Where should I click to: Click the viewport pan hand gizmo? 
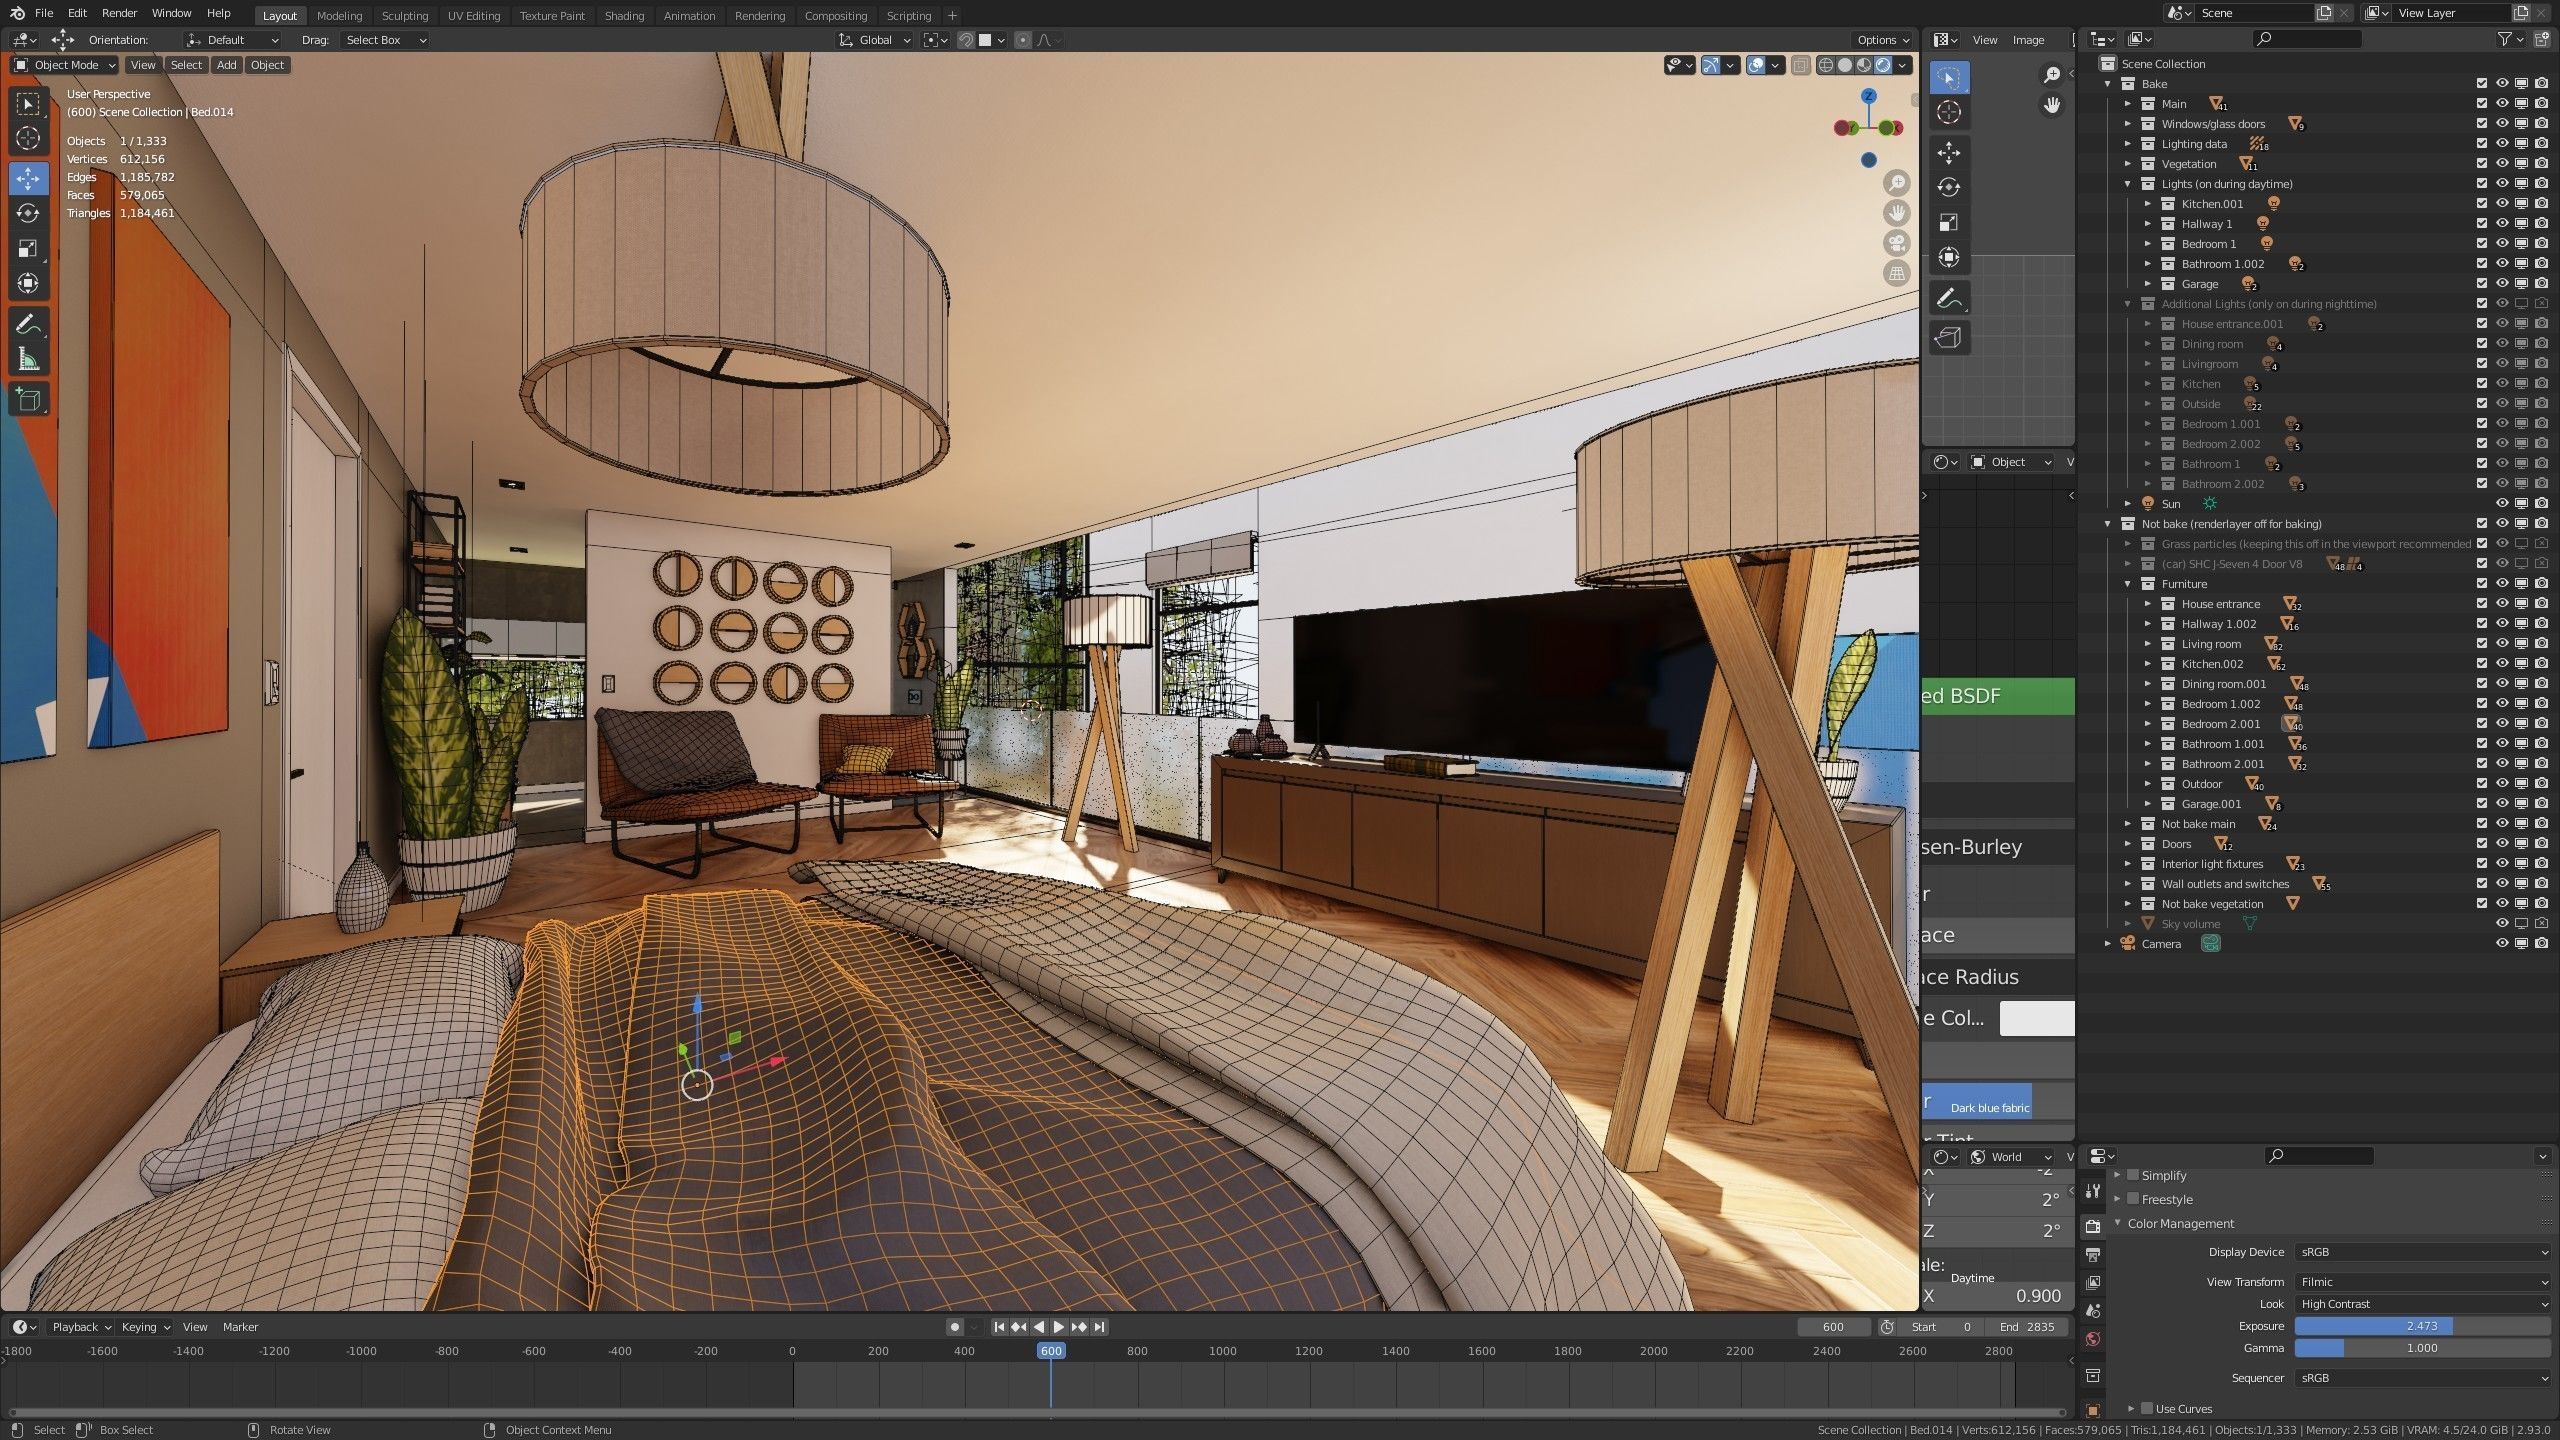click(1897, 213)
